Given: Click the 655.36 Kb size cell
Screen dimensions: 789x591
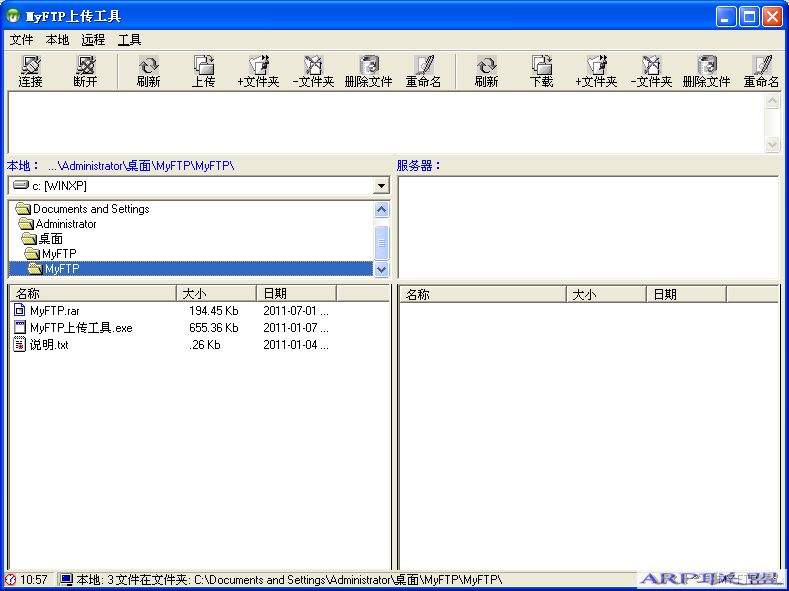Looking at the screenshot, I should (214, 328).
